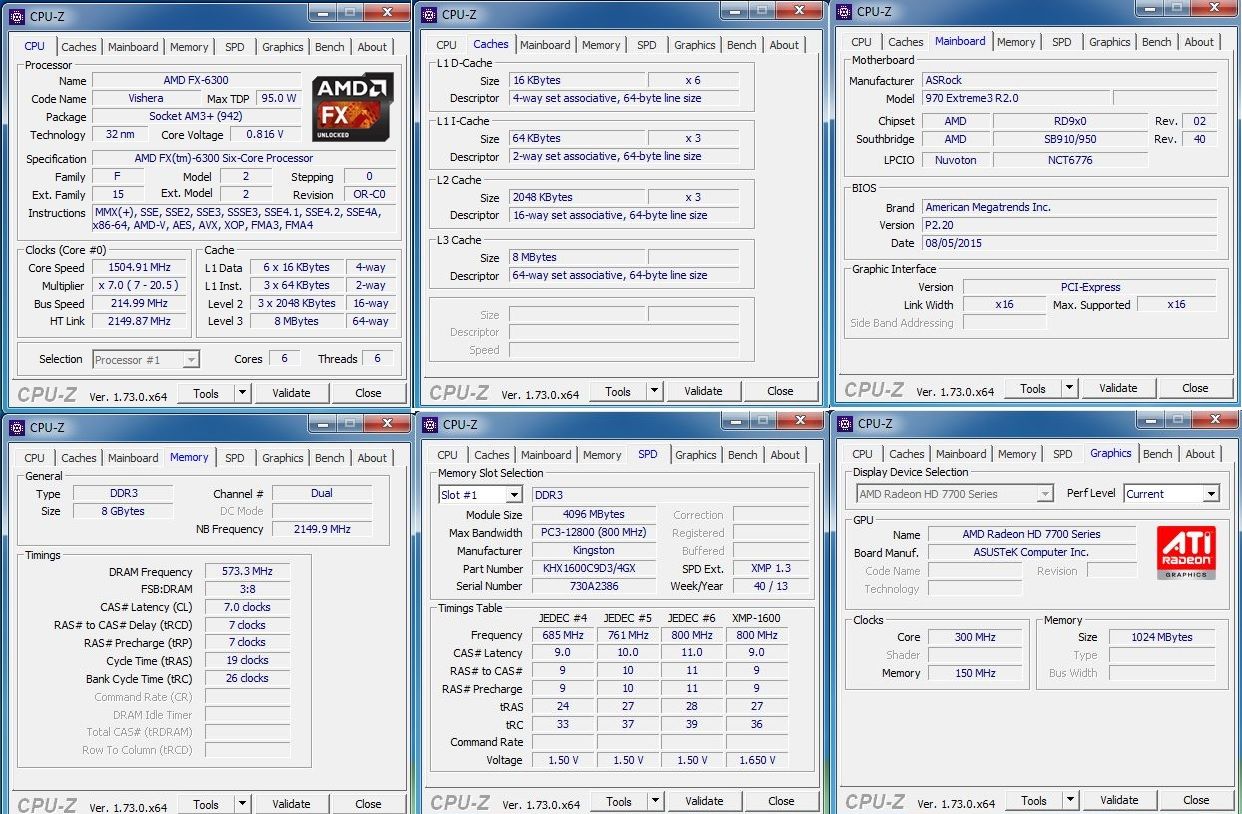Click the BIOS Date value 08/05/2015

1069,243
